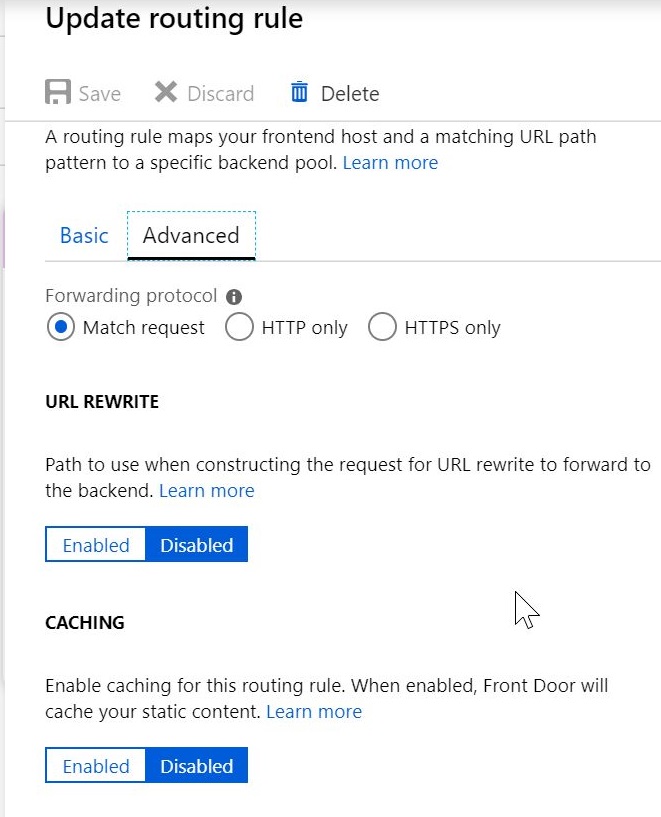Enable caching for this routing rule
This screenshot has width=661, height=817.
click(96, 765)
